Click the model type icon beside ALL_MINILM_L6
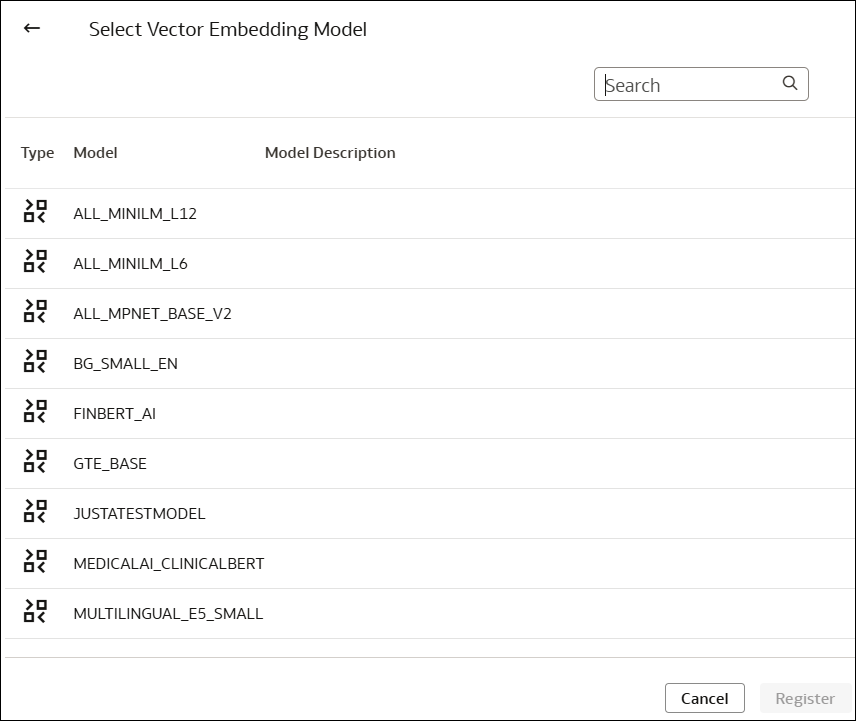The image size is (856, 721). (x=35, y=261)
